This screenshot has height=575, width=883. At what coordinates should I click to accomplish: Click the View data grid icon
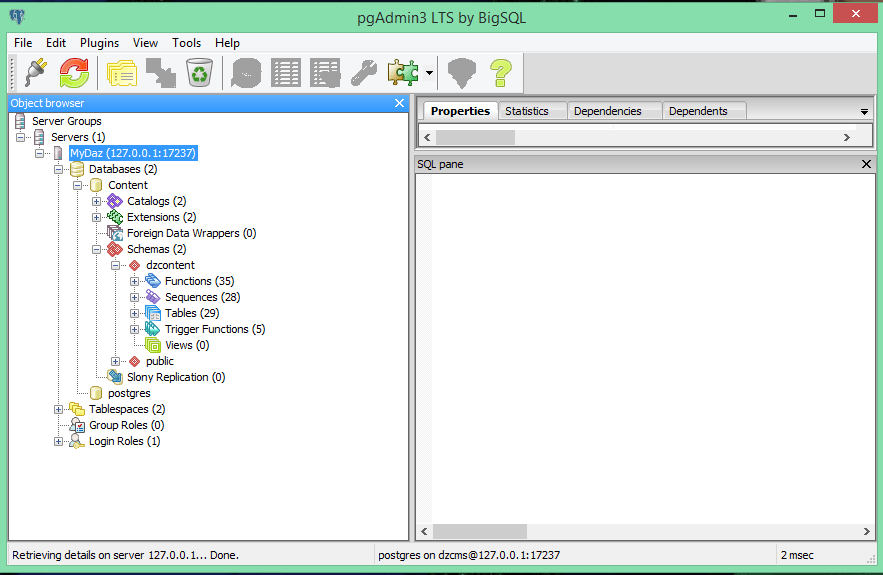[x=286, y=73]
